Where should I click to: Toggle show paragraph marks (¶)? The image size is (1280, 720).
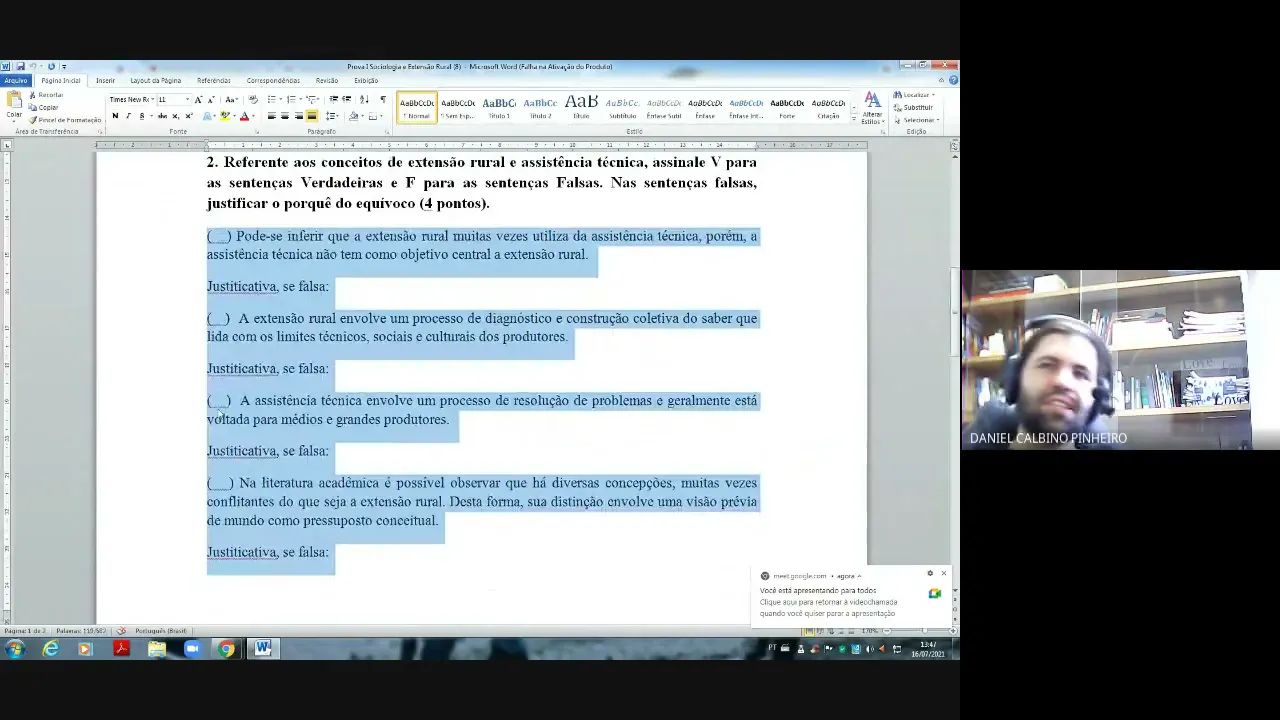(x=383, y=100)
